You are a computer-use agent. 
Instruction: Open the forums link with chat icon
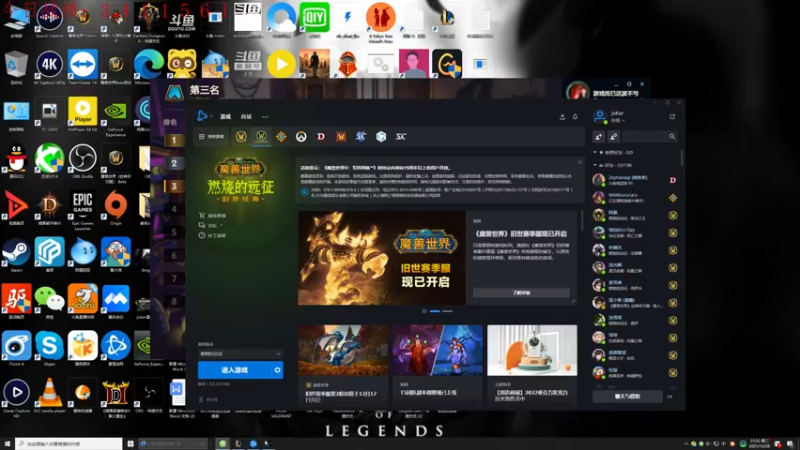tap(211, 226)
